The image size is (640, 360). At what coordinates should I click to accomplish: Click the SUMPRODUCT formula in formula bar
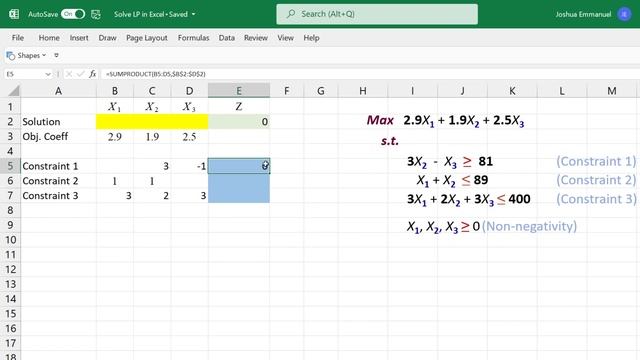(x=156, y=74)
